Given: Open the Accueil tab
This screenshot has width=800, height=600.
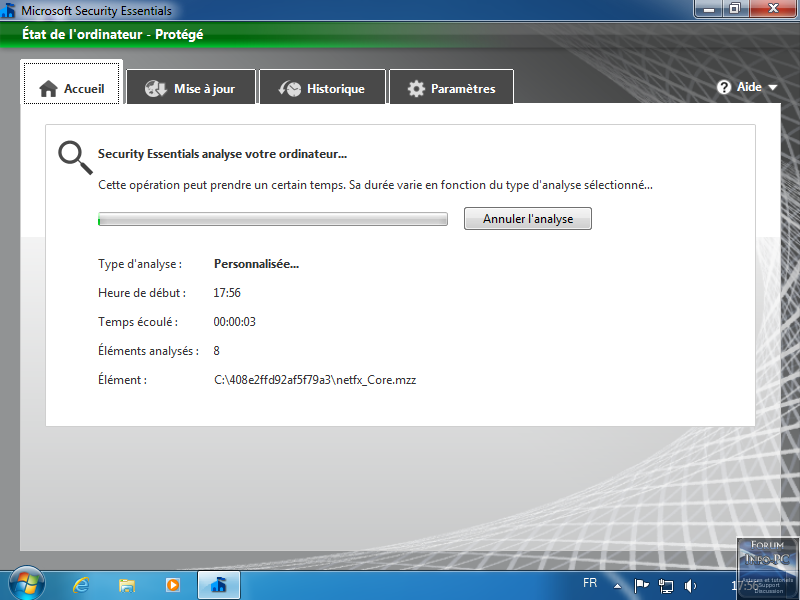Looking at the screenshot, I should pyautogui.click(x=72, y=88).
